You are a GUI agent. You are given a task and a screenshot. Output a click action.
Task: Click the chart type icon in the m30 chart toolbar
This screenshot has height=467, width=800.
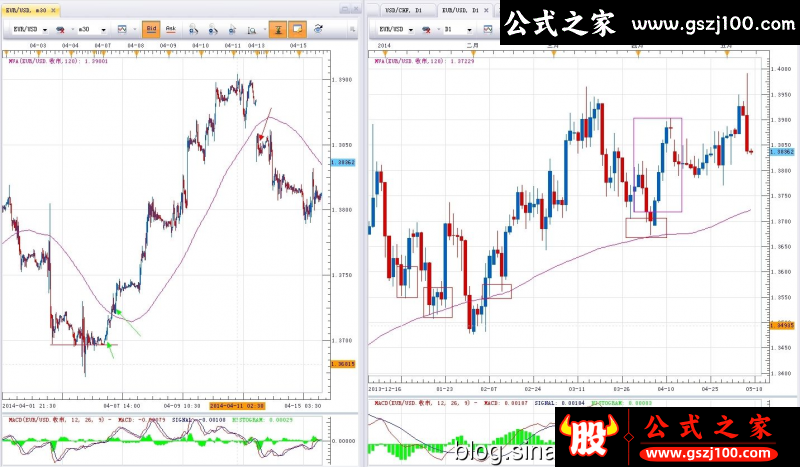(122, 30)
